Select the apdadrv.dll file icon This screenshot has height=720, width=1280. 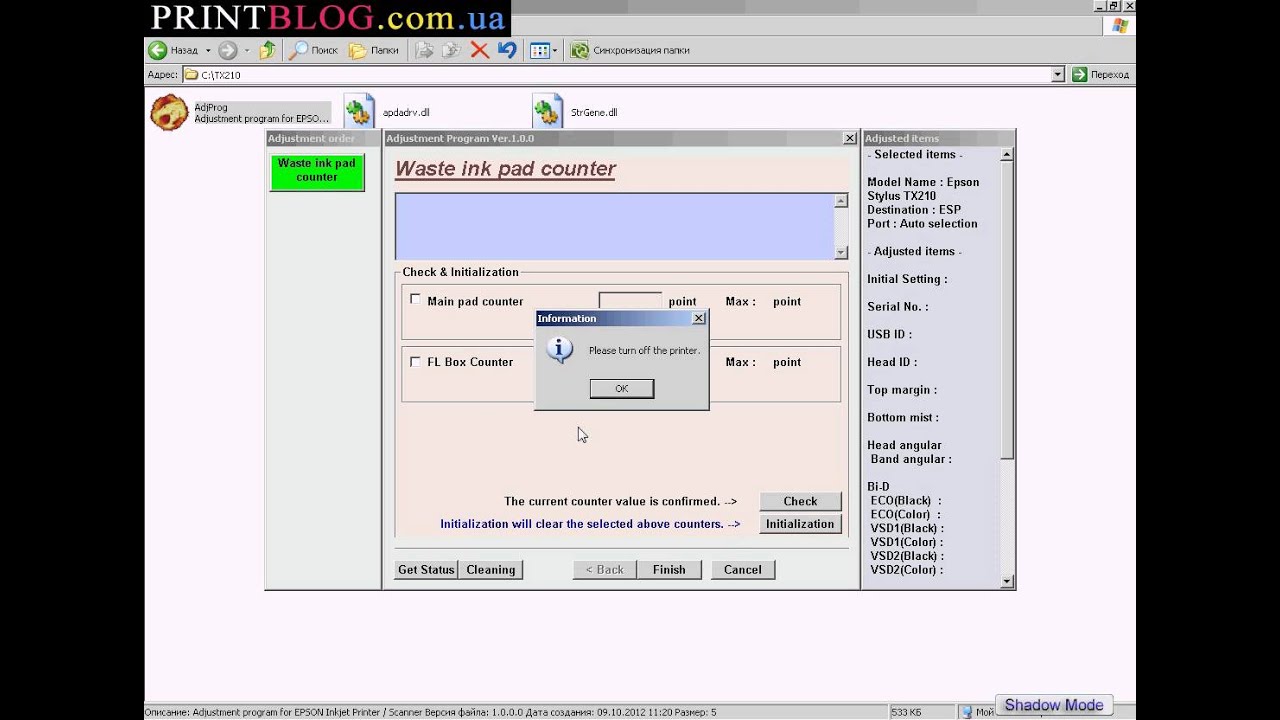pyautogui.click(x=358, y=112)
